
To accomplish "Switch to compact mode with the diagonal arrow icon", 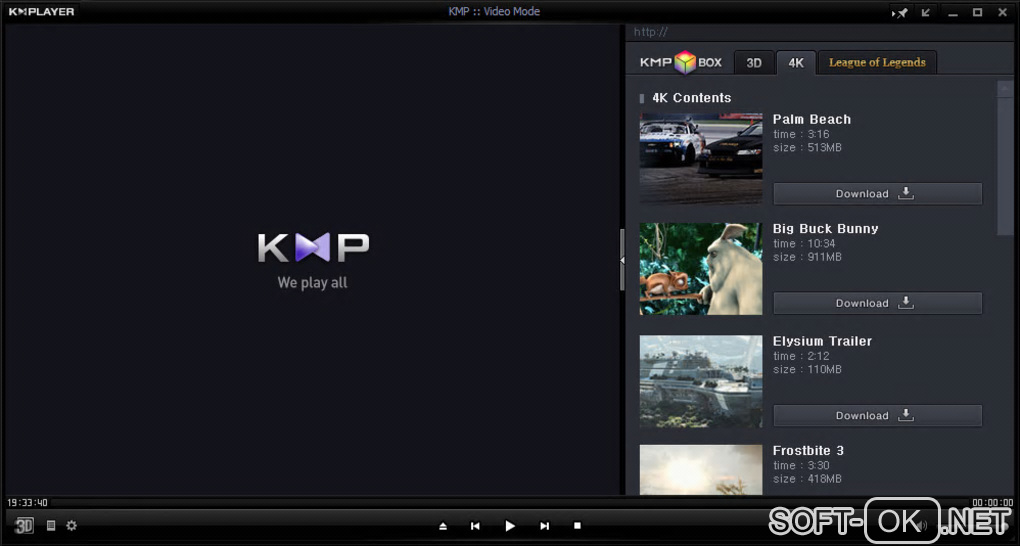I will point(926,12).
